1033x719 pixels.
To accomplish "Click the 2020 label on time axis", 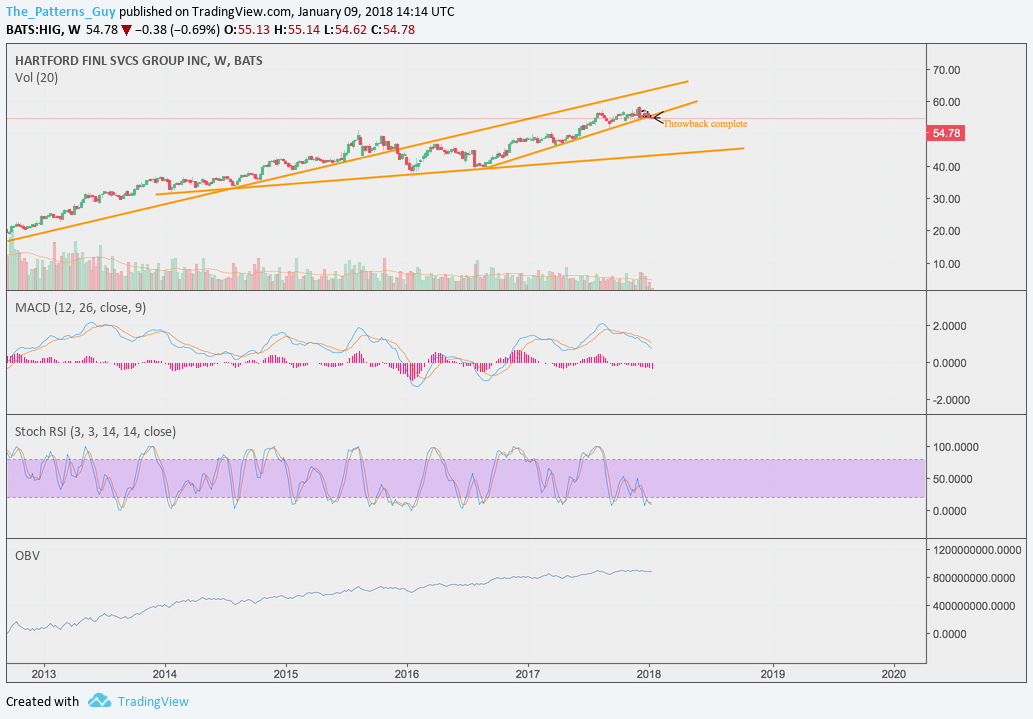I will (x=894, y=674).
